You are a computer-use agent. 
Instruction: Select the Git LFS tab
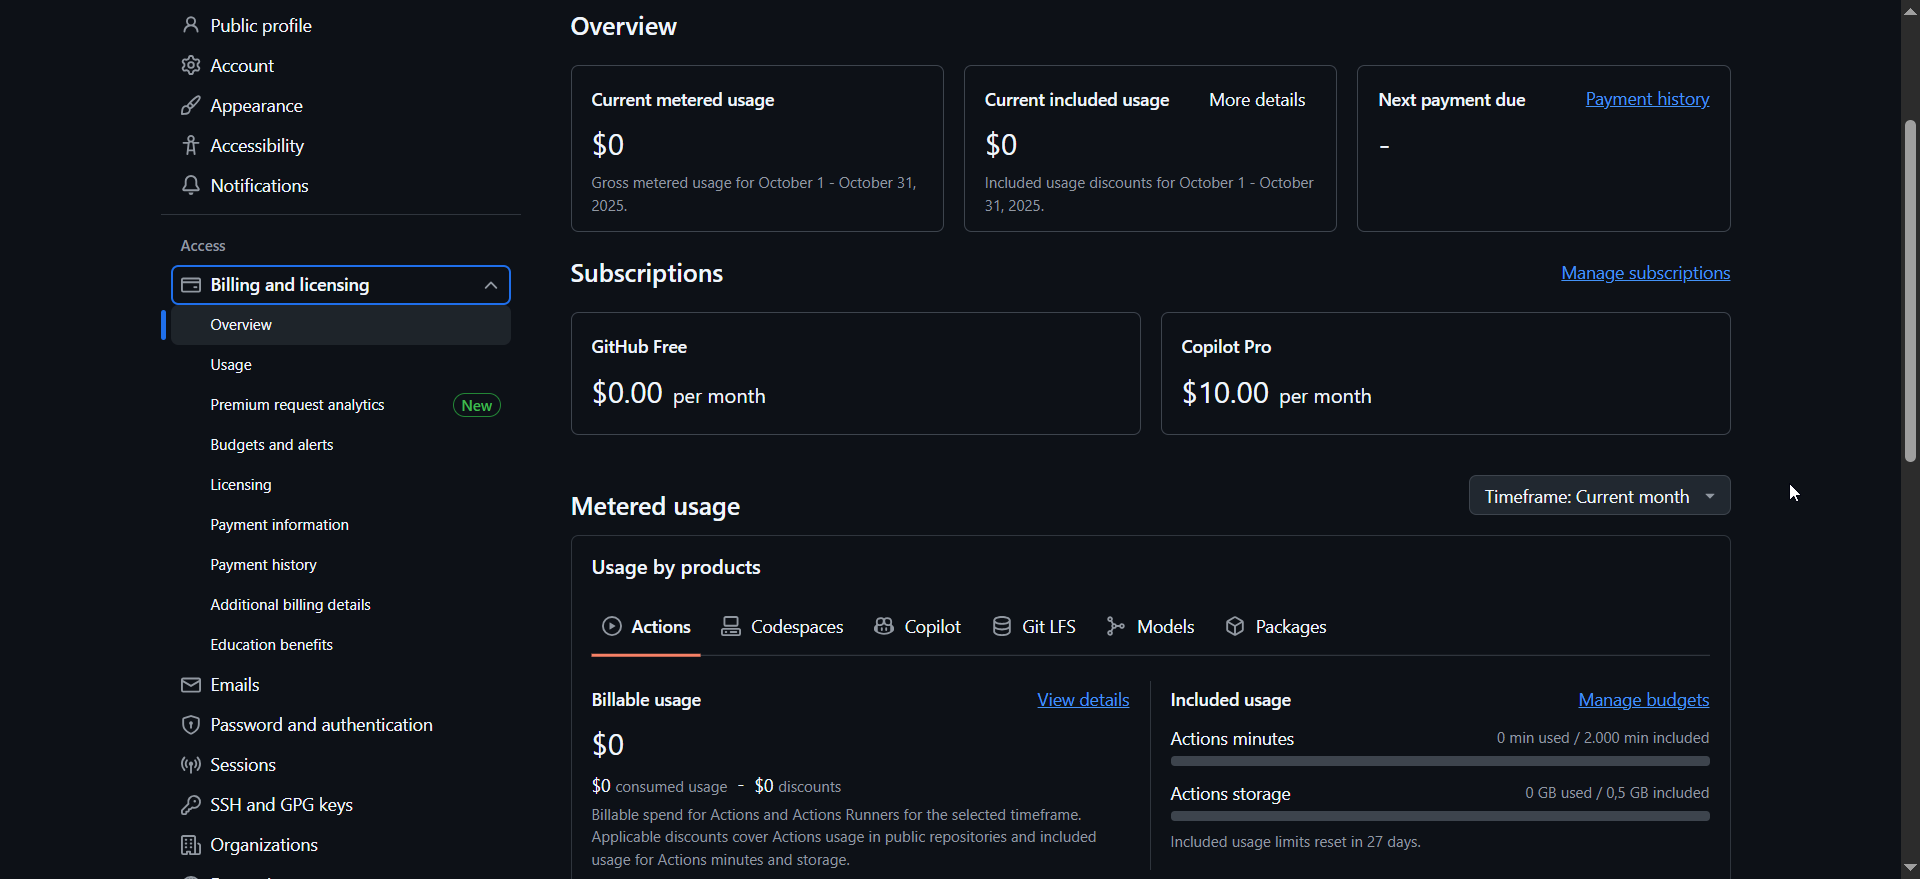coord(1034,627)
